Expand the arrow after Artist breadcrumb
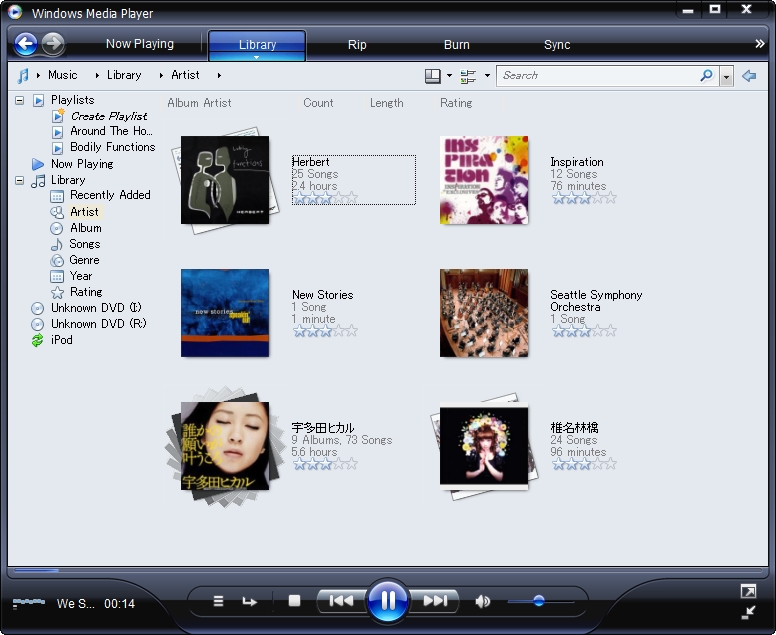776x635 pixels. [219, 76]
